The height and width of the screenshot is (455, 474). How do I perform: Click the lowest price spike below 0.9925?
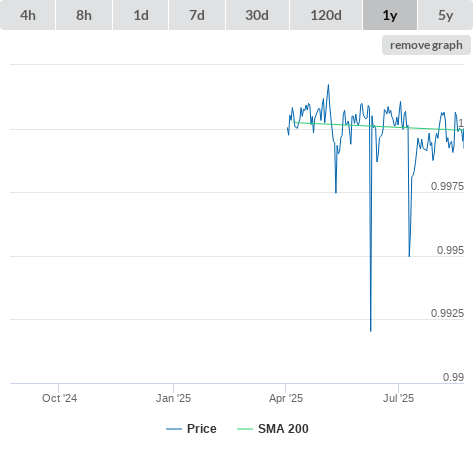371,330
